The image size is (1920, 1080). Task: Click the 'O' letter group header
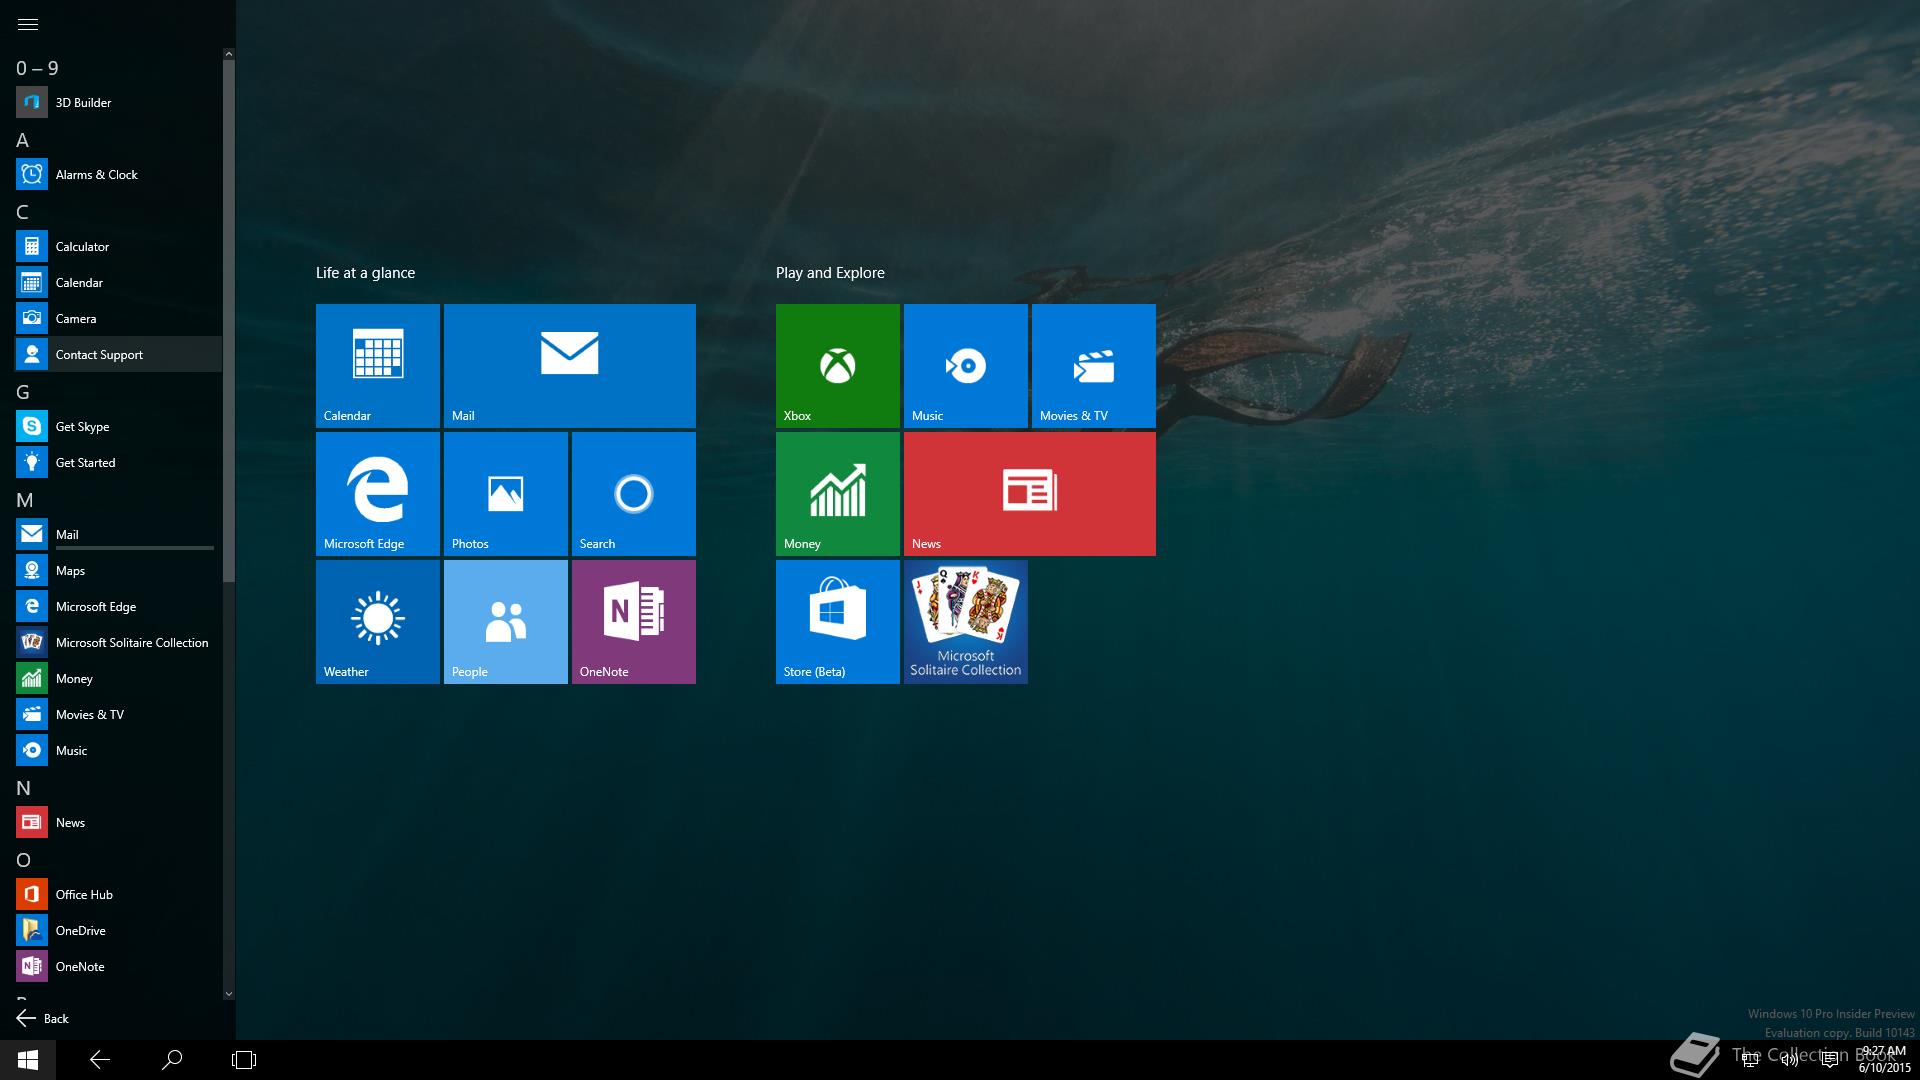(23, 860)
